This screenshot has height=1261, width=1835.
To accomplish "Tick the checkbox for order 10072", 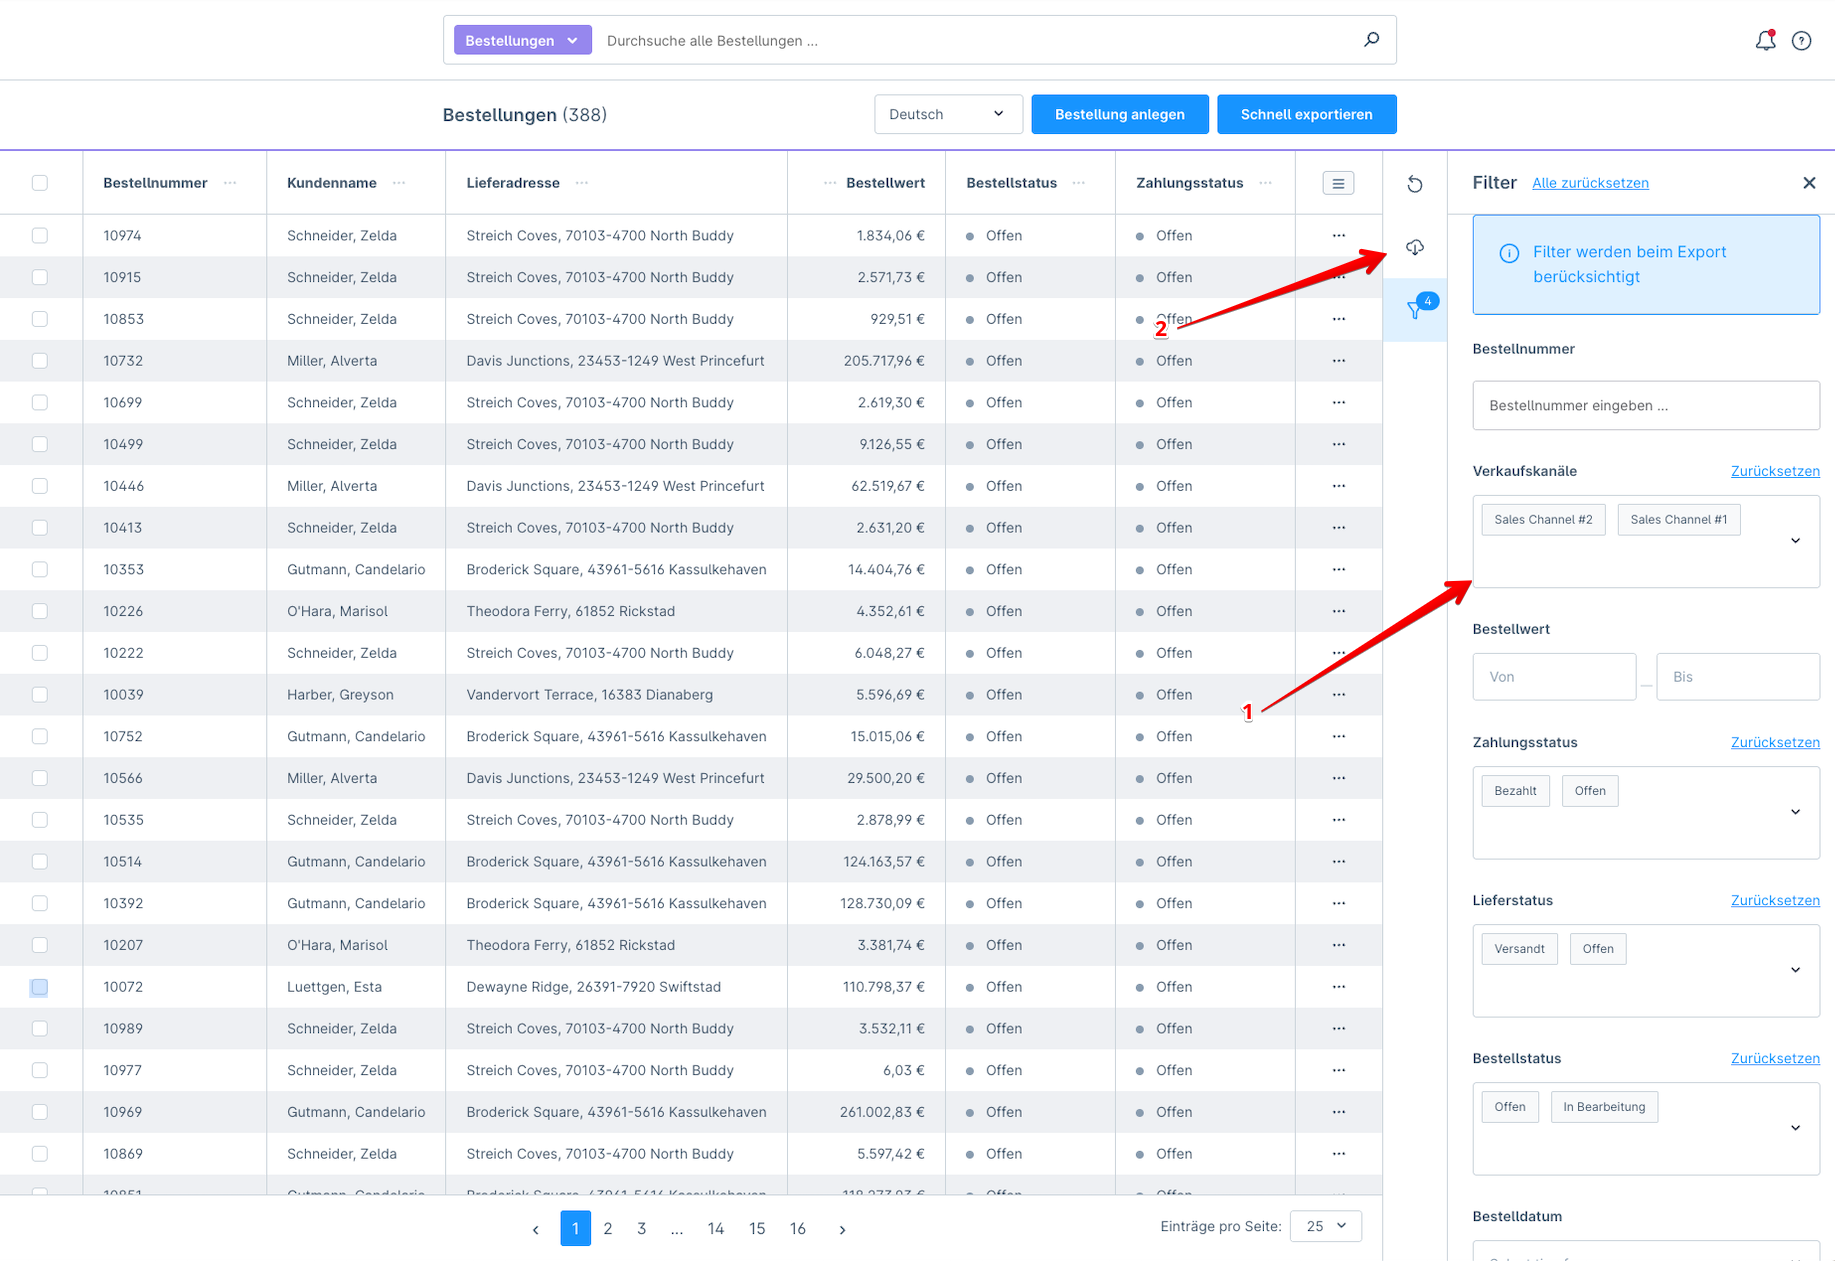I will (x=40, y=987).
